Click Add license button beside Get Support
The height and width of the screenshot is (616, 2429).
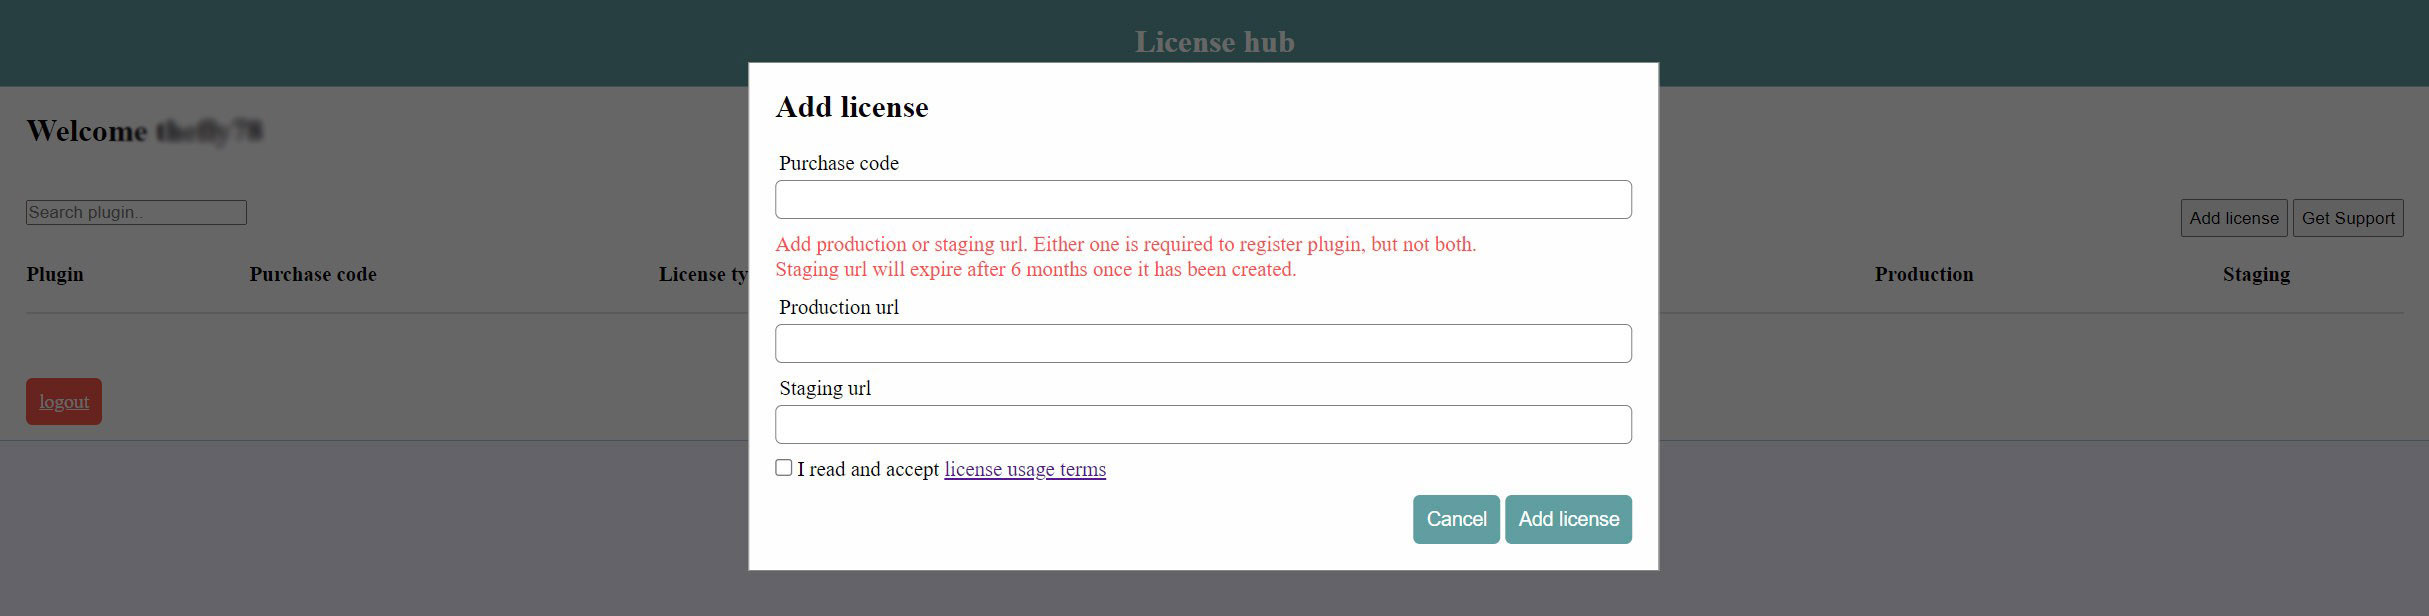pyautogui.click(x=2233, y=219)
